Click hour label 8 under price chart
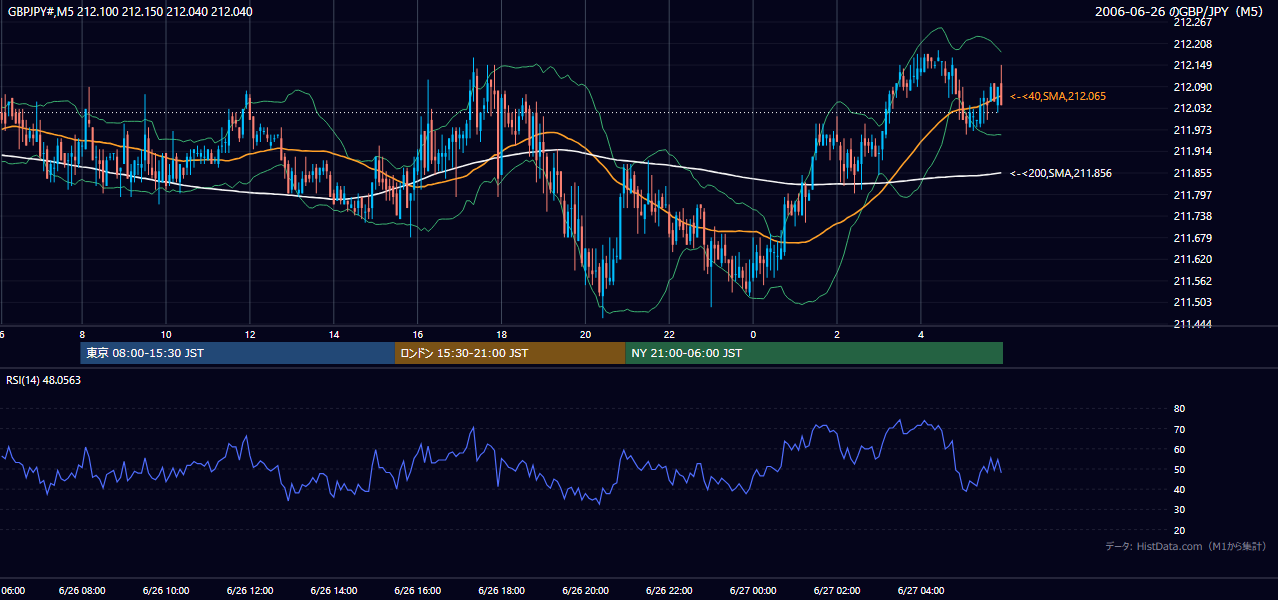This screenshot has width=1278, height=600. click(x=82, y=334)
